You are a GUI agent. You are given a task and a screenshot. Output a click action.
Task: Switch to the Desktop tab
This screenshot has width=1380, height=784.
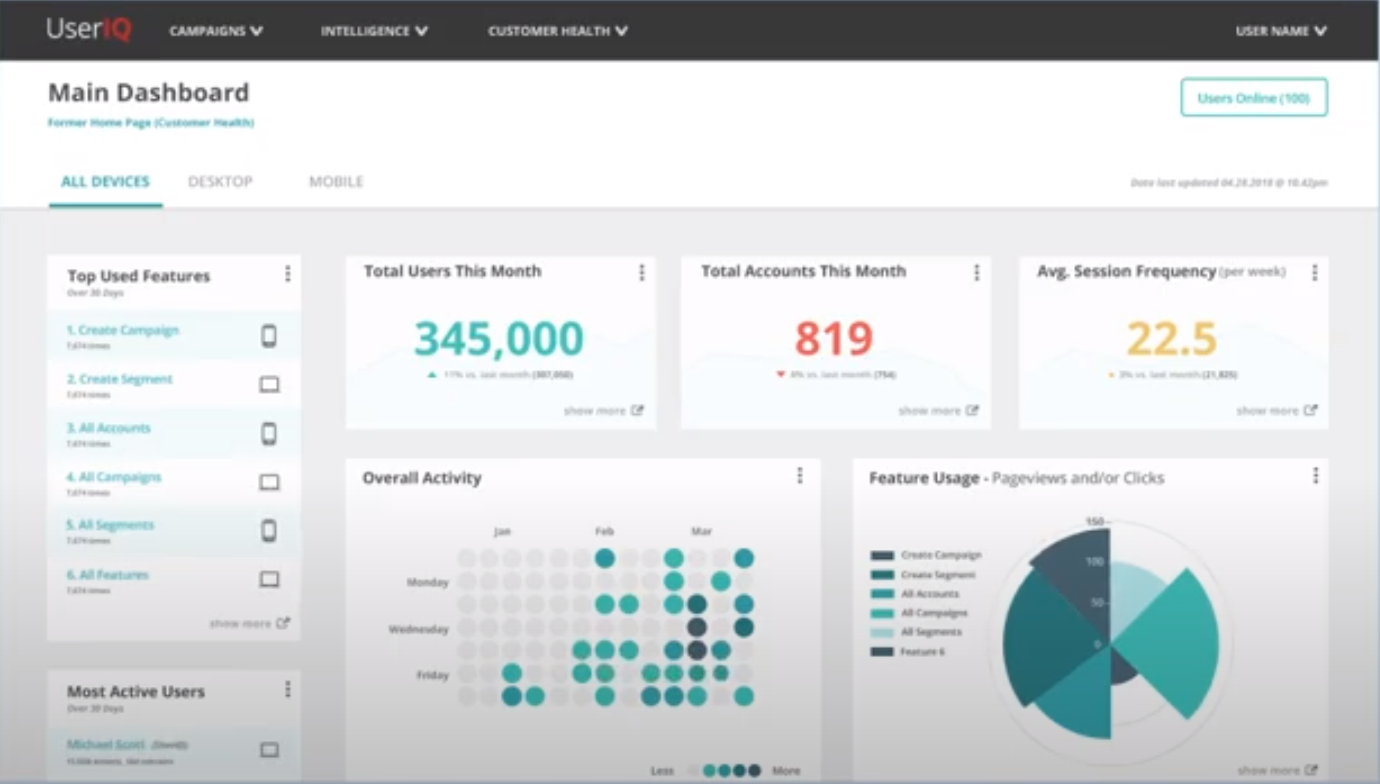point(220,182)
